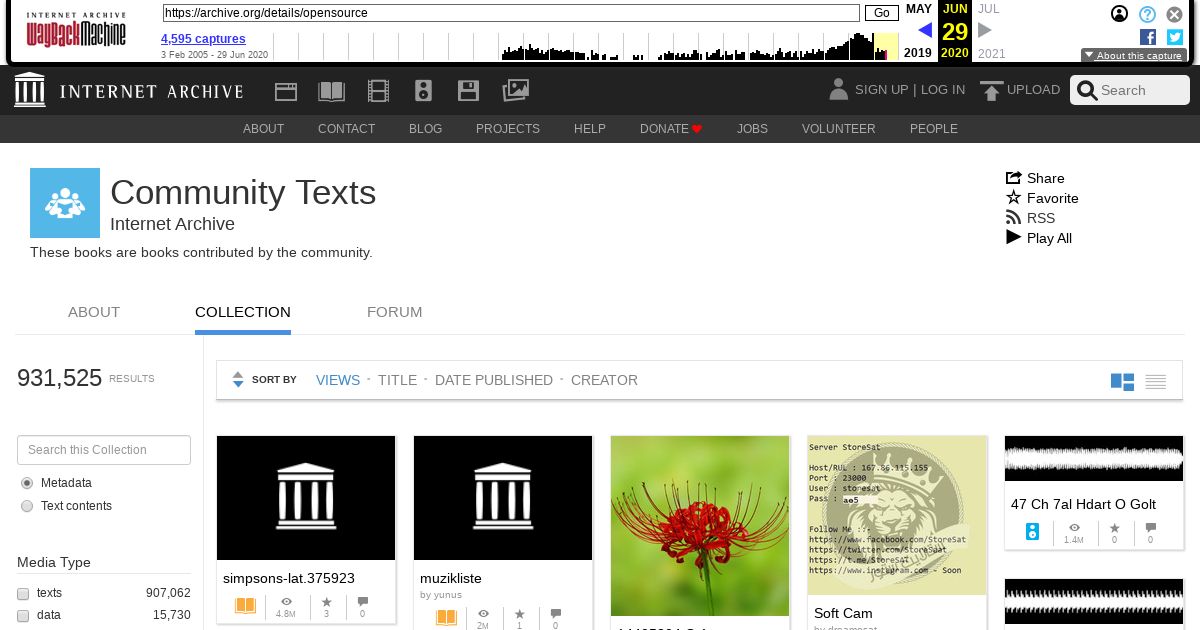Click the top Search input box
The width and height of the screenshot is (1200, 630).
1130,90
